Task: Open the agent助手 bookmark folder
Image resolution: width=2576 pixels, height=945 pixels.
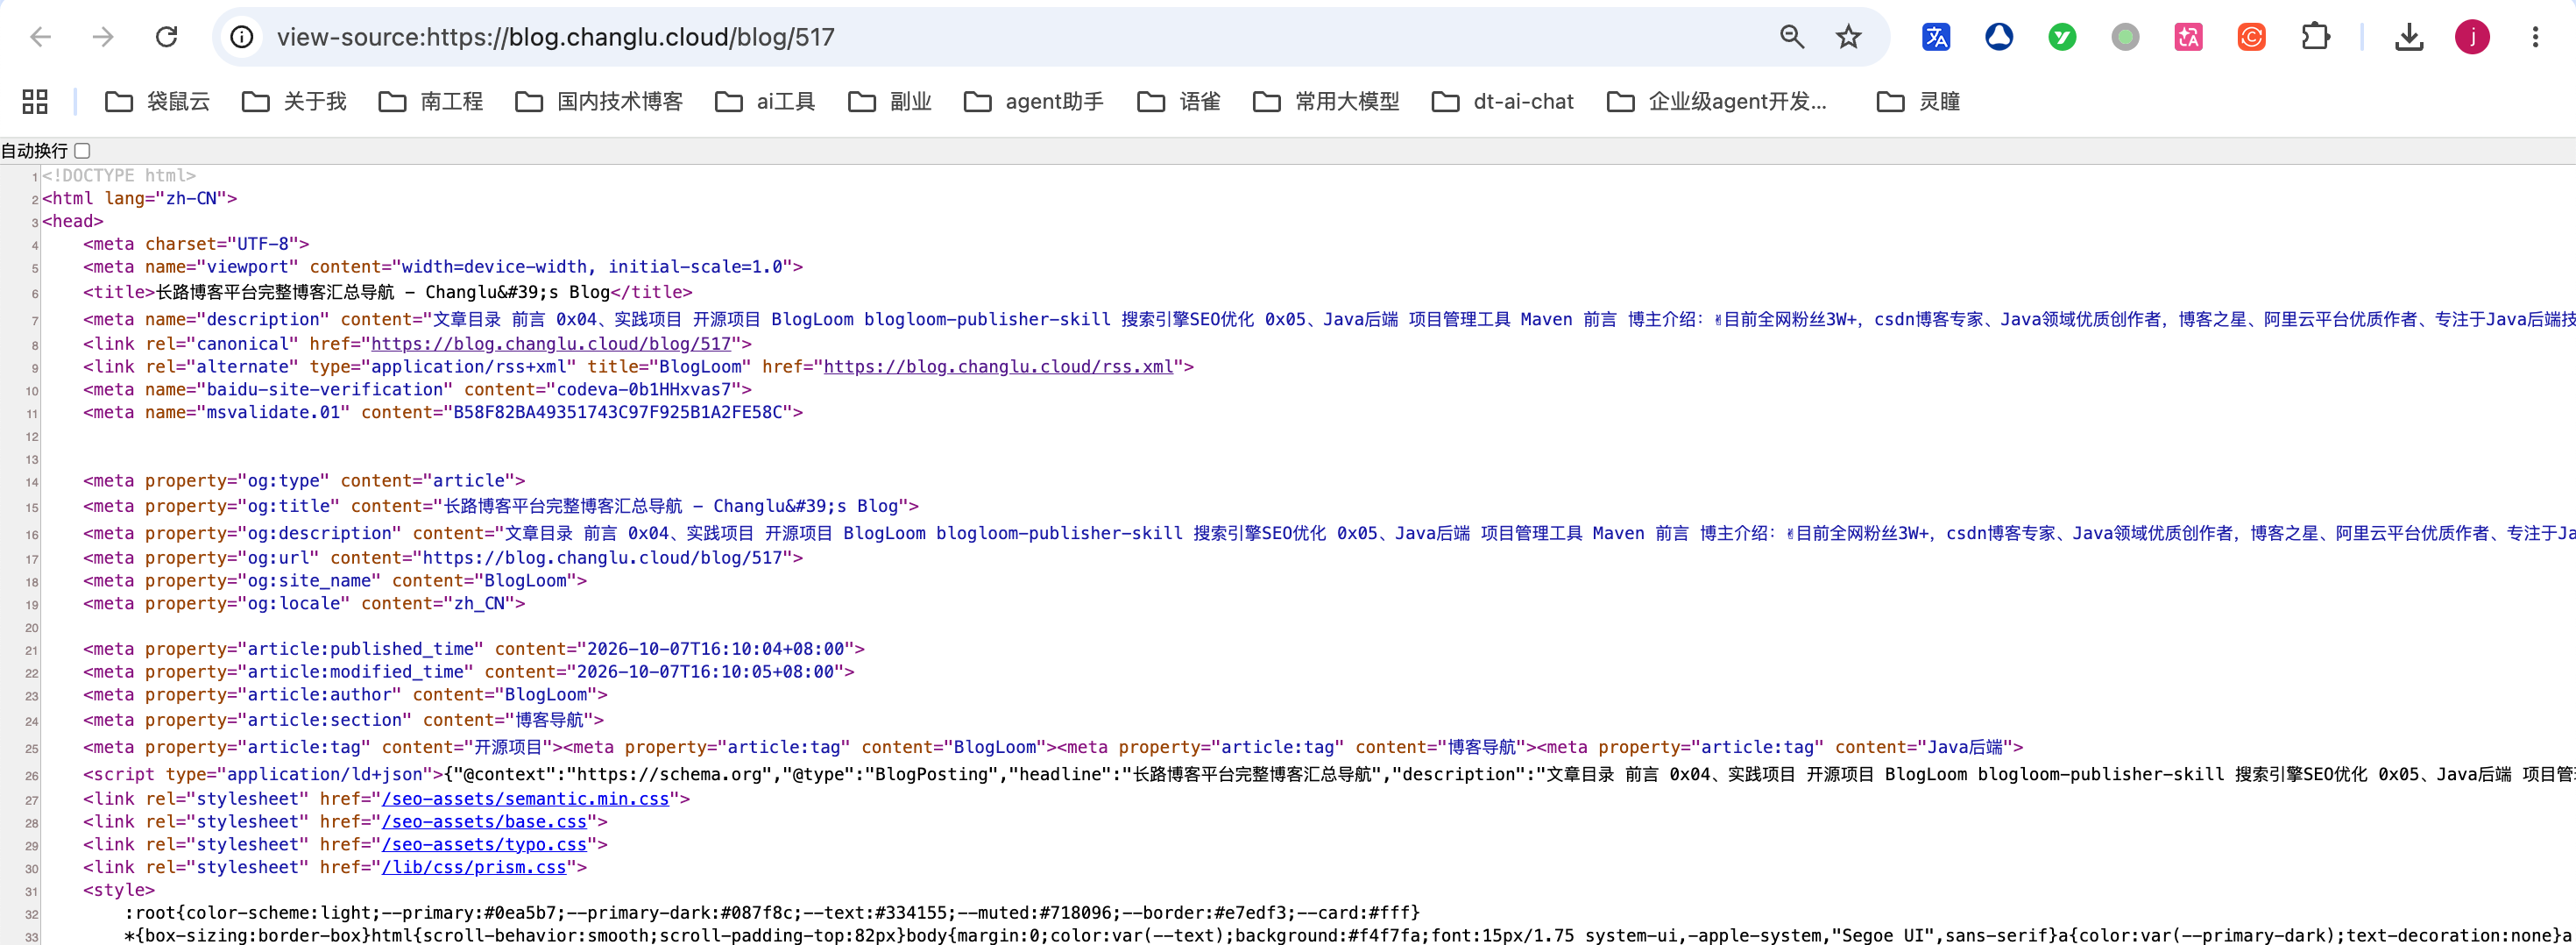Action: (x=1034, y=101)
